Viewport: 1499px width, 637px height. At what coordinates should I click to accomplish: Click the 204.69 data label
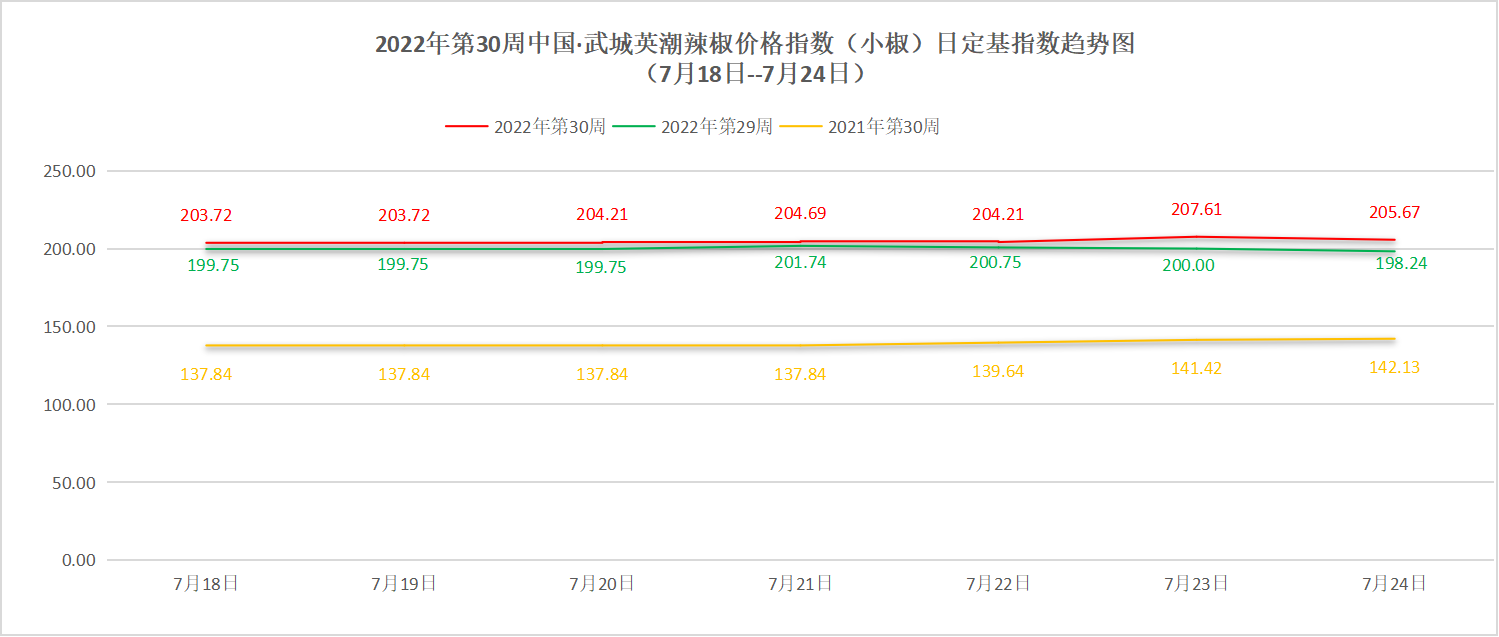coord(800,213)
